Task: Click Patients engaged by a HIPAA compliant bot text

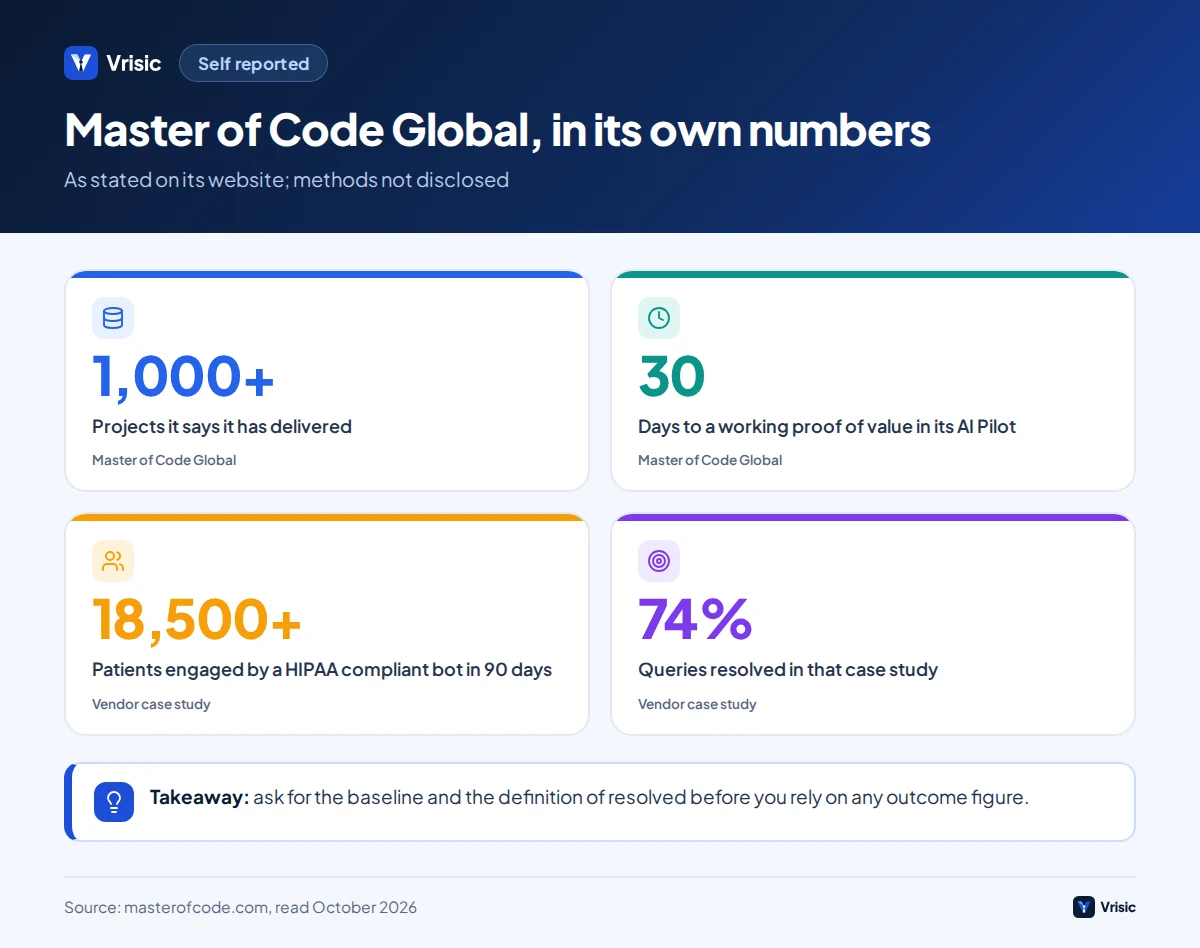Action: pos(322,669)
